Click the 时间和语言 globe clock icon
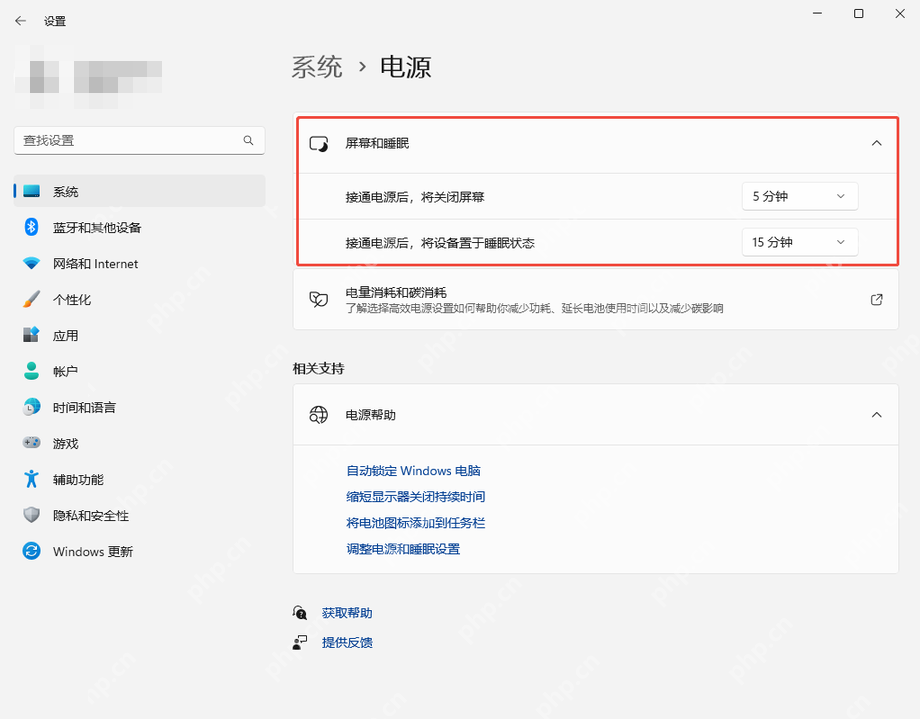Screen dimensions: 920x719 pyautogui.click(x=31, y=407)
